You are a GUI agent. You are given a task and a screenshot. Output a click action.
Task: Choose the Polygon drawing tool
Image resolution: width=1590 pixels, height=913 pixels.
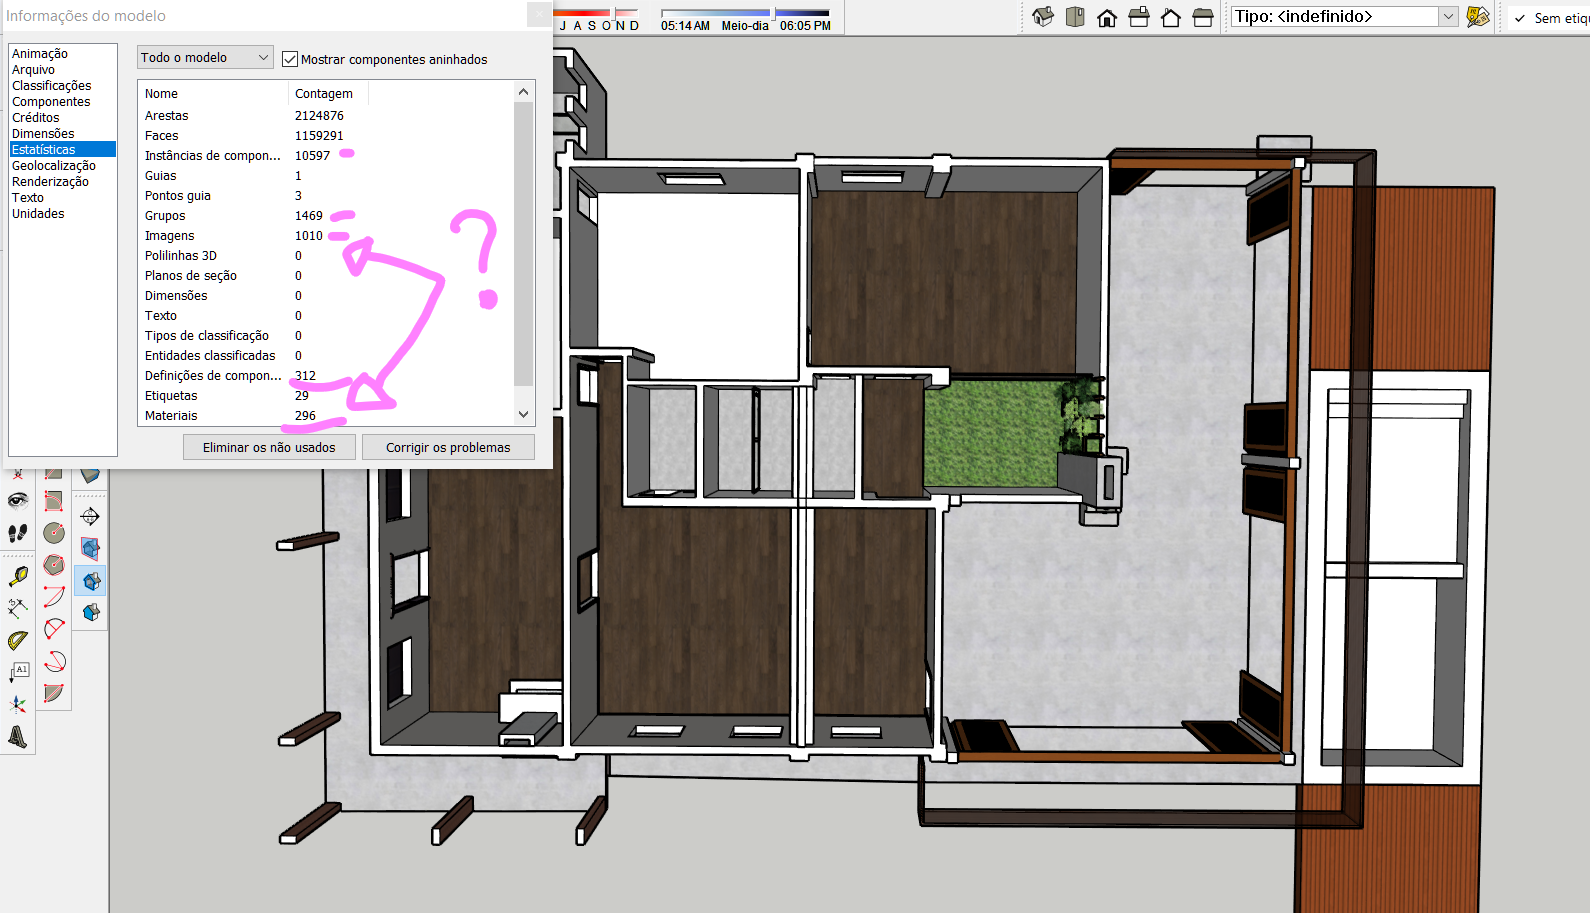[x=54, y=565]
